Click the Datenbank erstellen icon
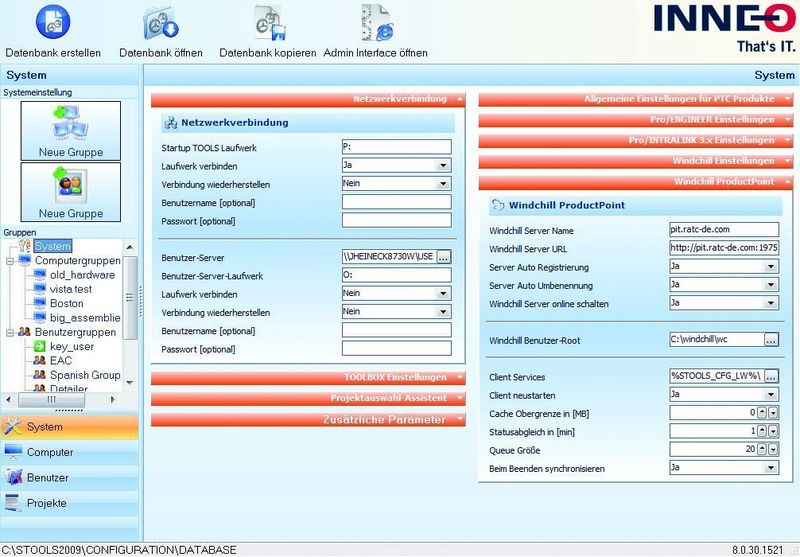800x557 pixels. point(53,22)
